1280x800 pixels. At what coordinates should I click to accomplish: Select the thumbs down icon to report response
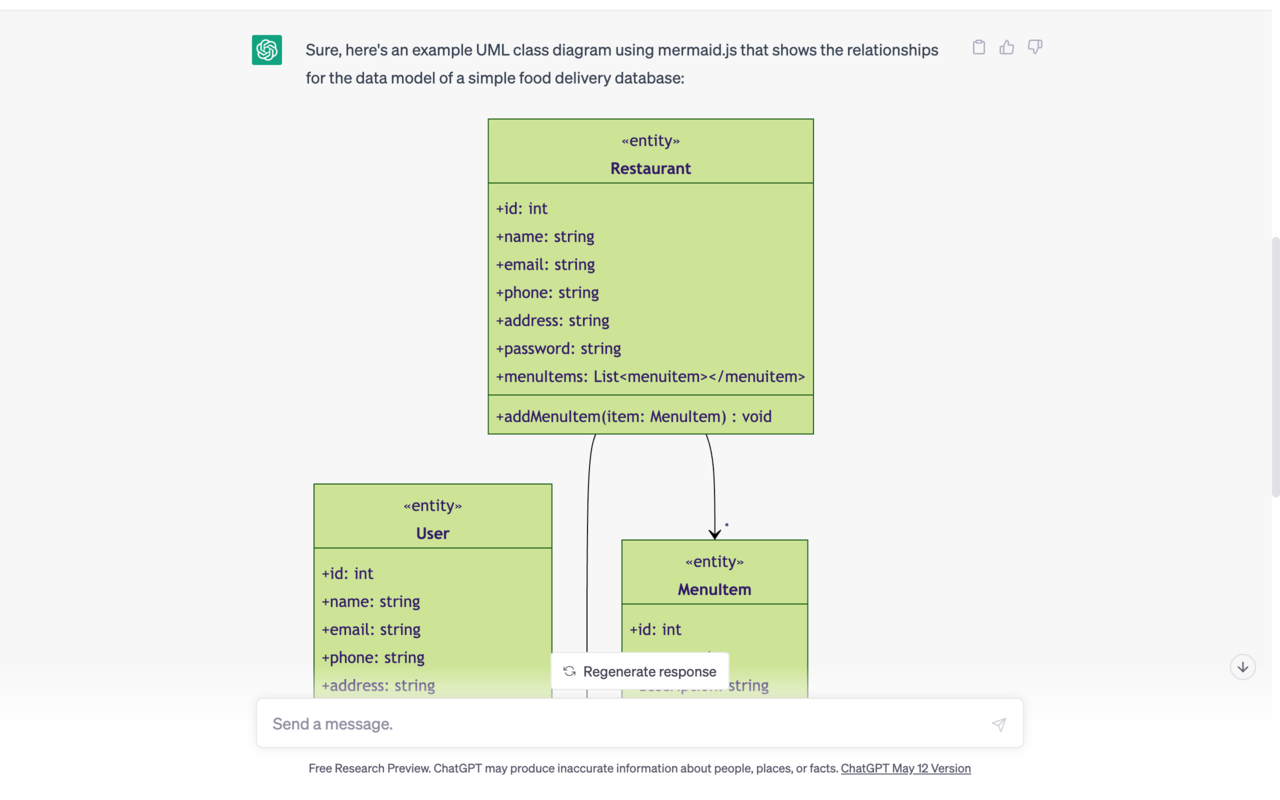(x=1034, y=47)
